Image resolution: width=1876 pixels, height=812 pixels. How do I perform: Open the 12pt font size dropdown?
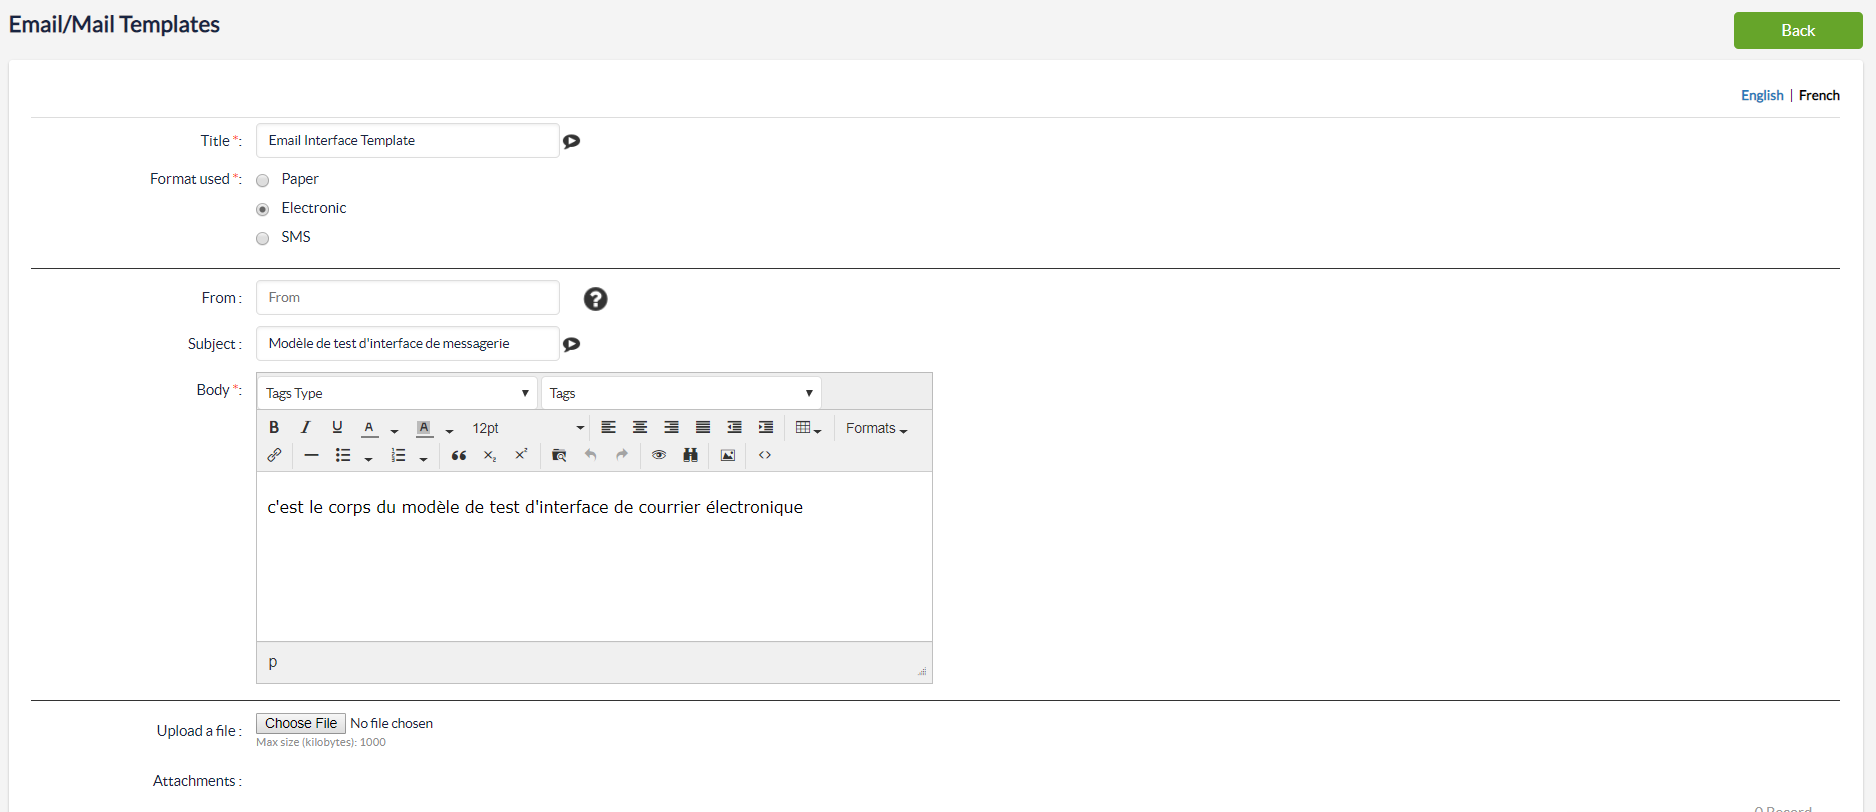(x=528, y=428)
